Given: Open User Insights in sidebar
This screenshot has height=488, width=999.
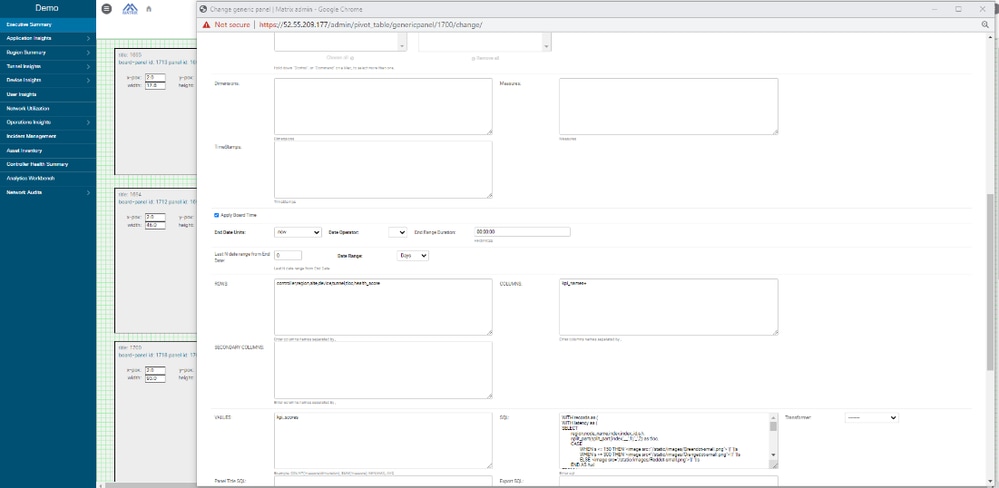Looking at the screenshot, I should pyautogui.click(x=48, y=94).
